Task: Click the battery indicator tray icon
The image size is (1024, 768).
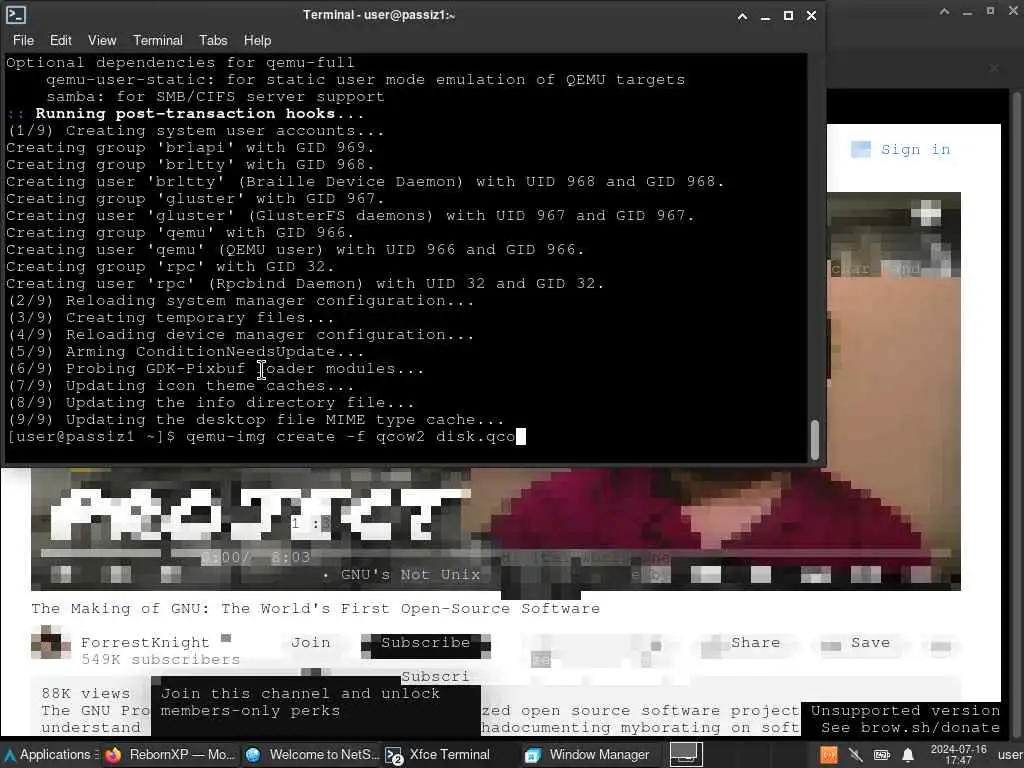Action: (882, 755)
